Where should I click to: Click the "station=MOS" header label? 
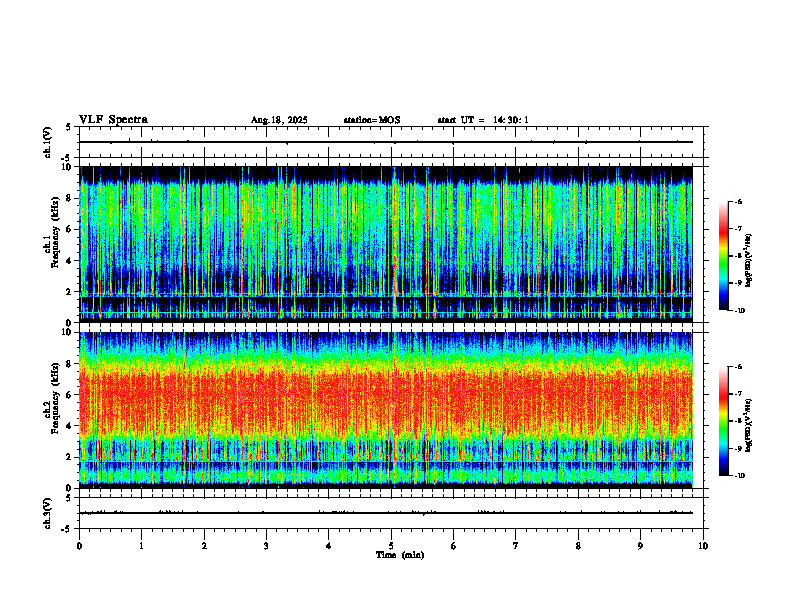point(372,120)
